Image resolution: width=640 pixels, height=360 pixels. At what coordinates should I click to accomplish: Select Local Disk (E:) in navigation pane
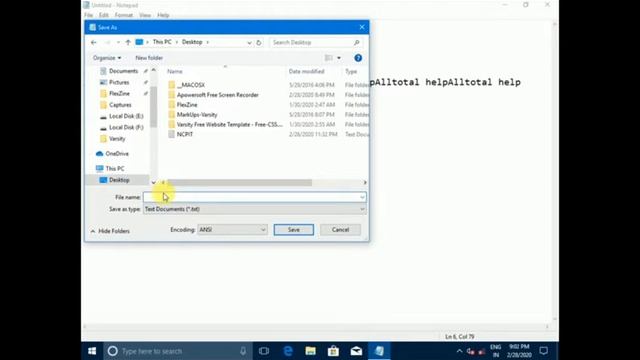[x=126, y=116]
